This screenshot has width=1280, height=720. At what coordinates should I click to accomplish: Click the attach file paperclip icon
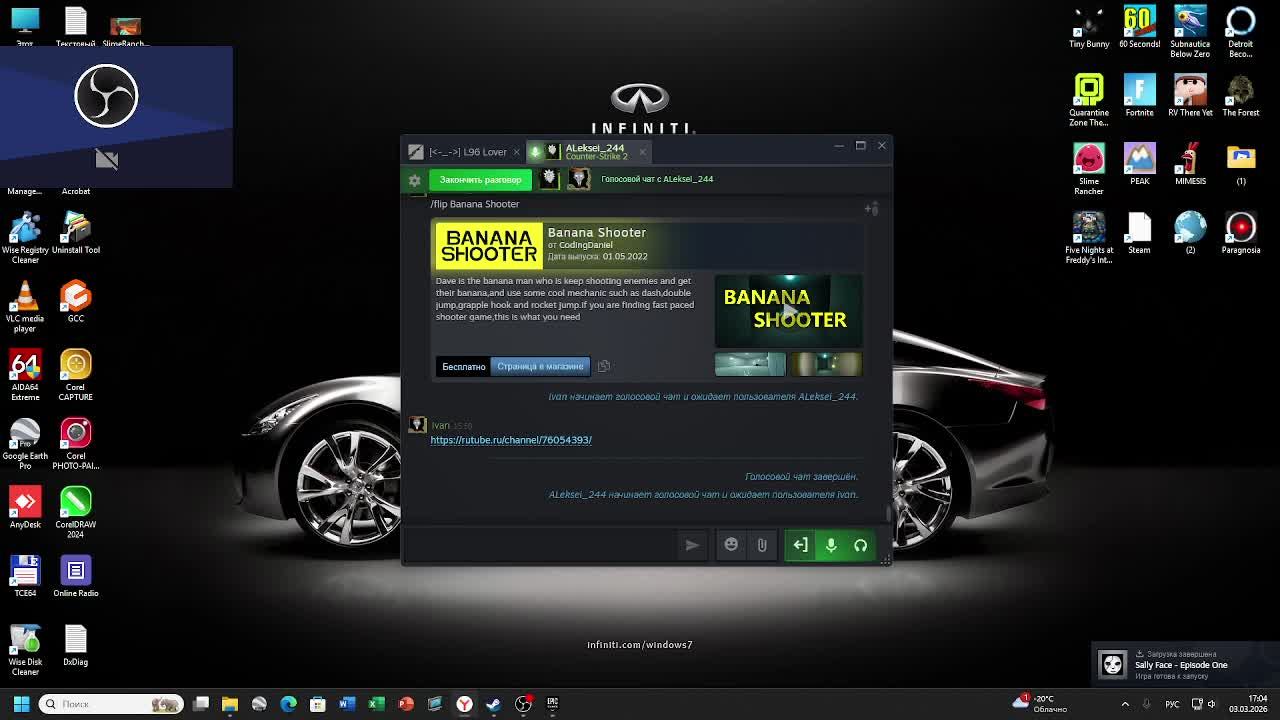(x=762, y=545)
